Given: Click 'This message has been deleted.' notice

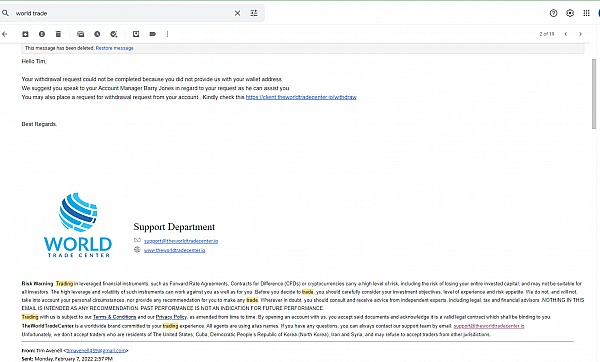Looking at the screenshot, I should (59, 48).
